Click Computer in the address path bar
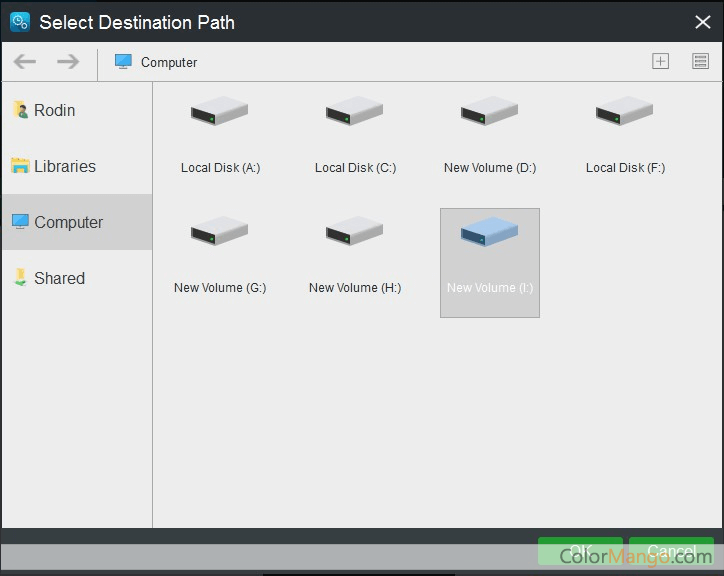 pyautogui.click(x=168, y=62)
